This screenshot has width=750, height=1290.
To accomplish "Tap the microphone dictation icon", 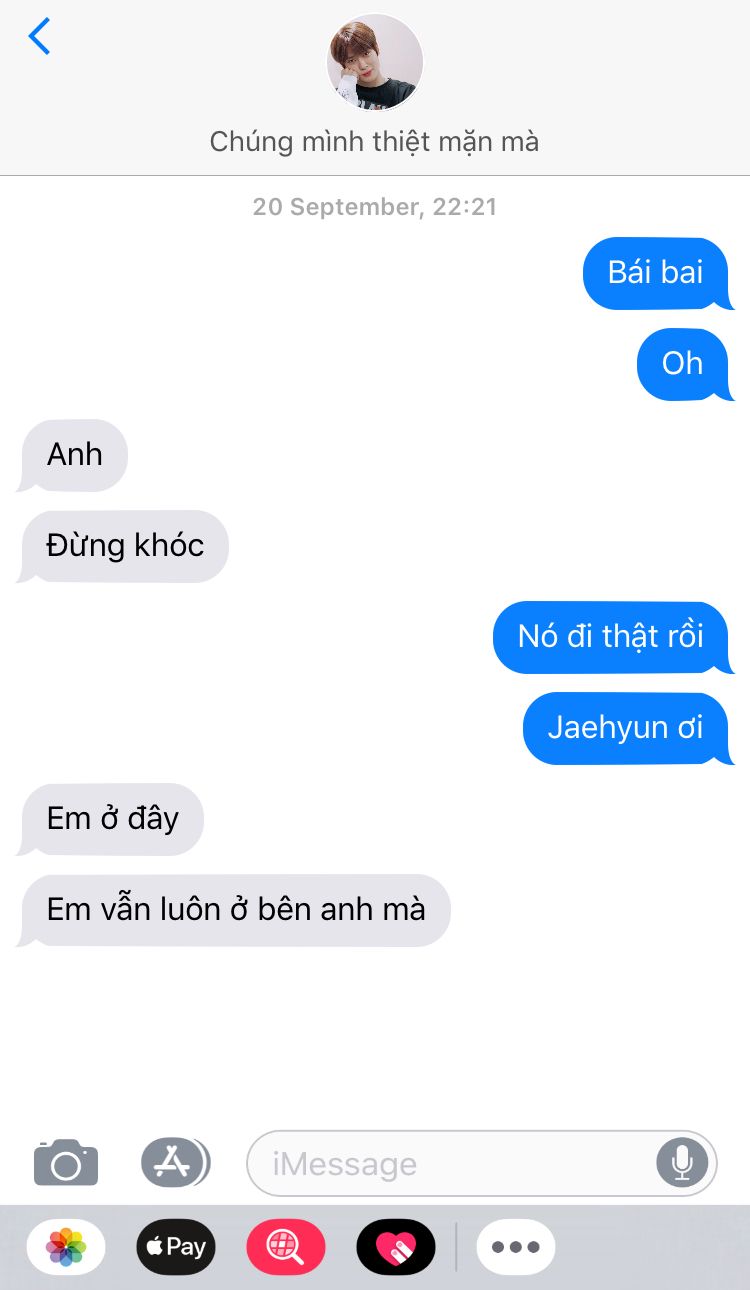I will (682, 1163).
